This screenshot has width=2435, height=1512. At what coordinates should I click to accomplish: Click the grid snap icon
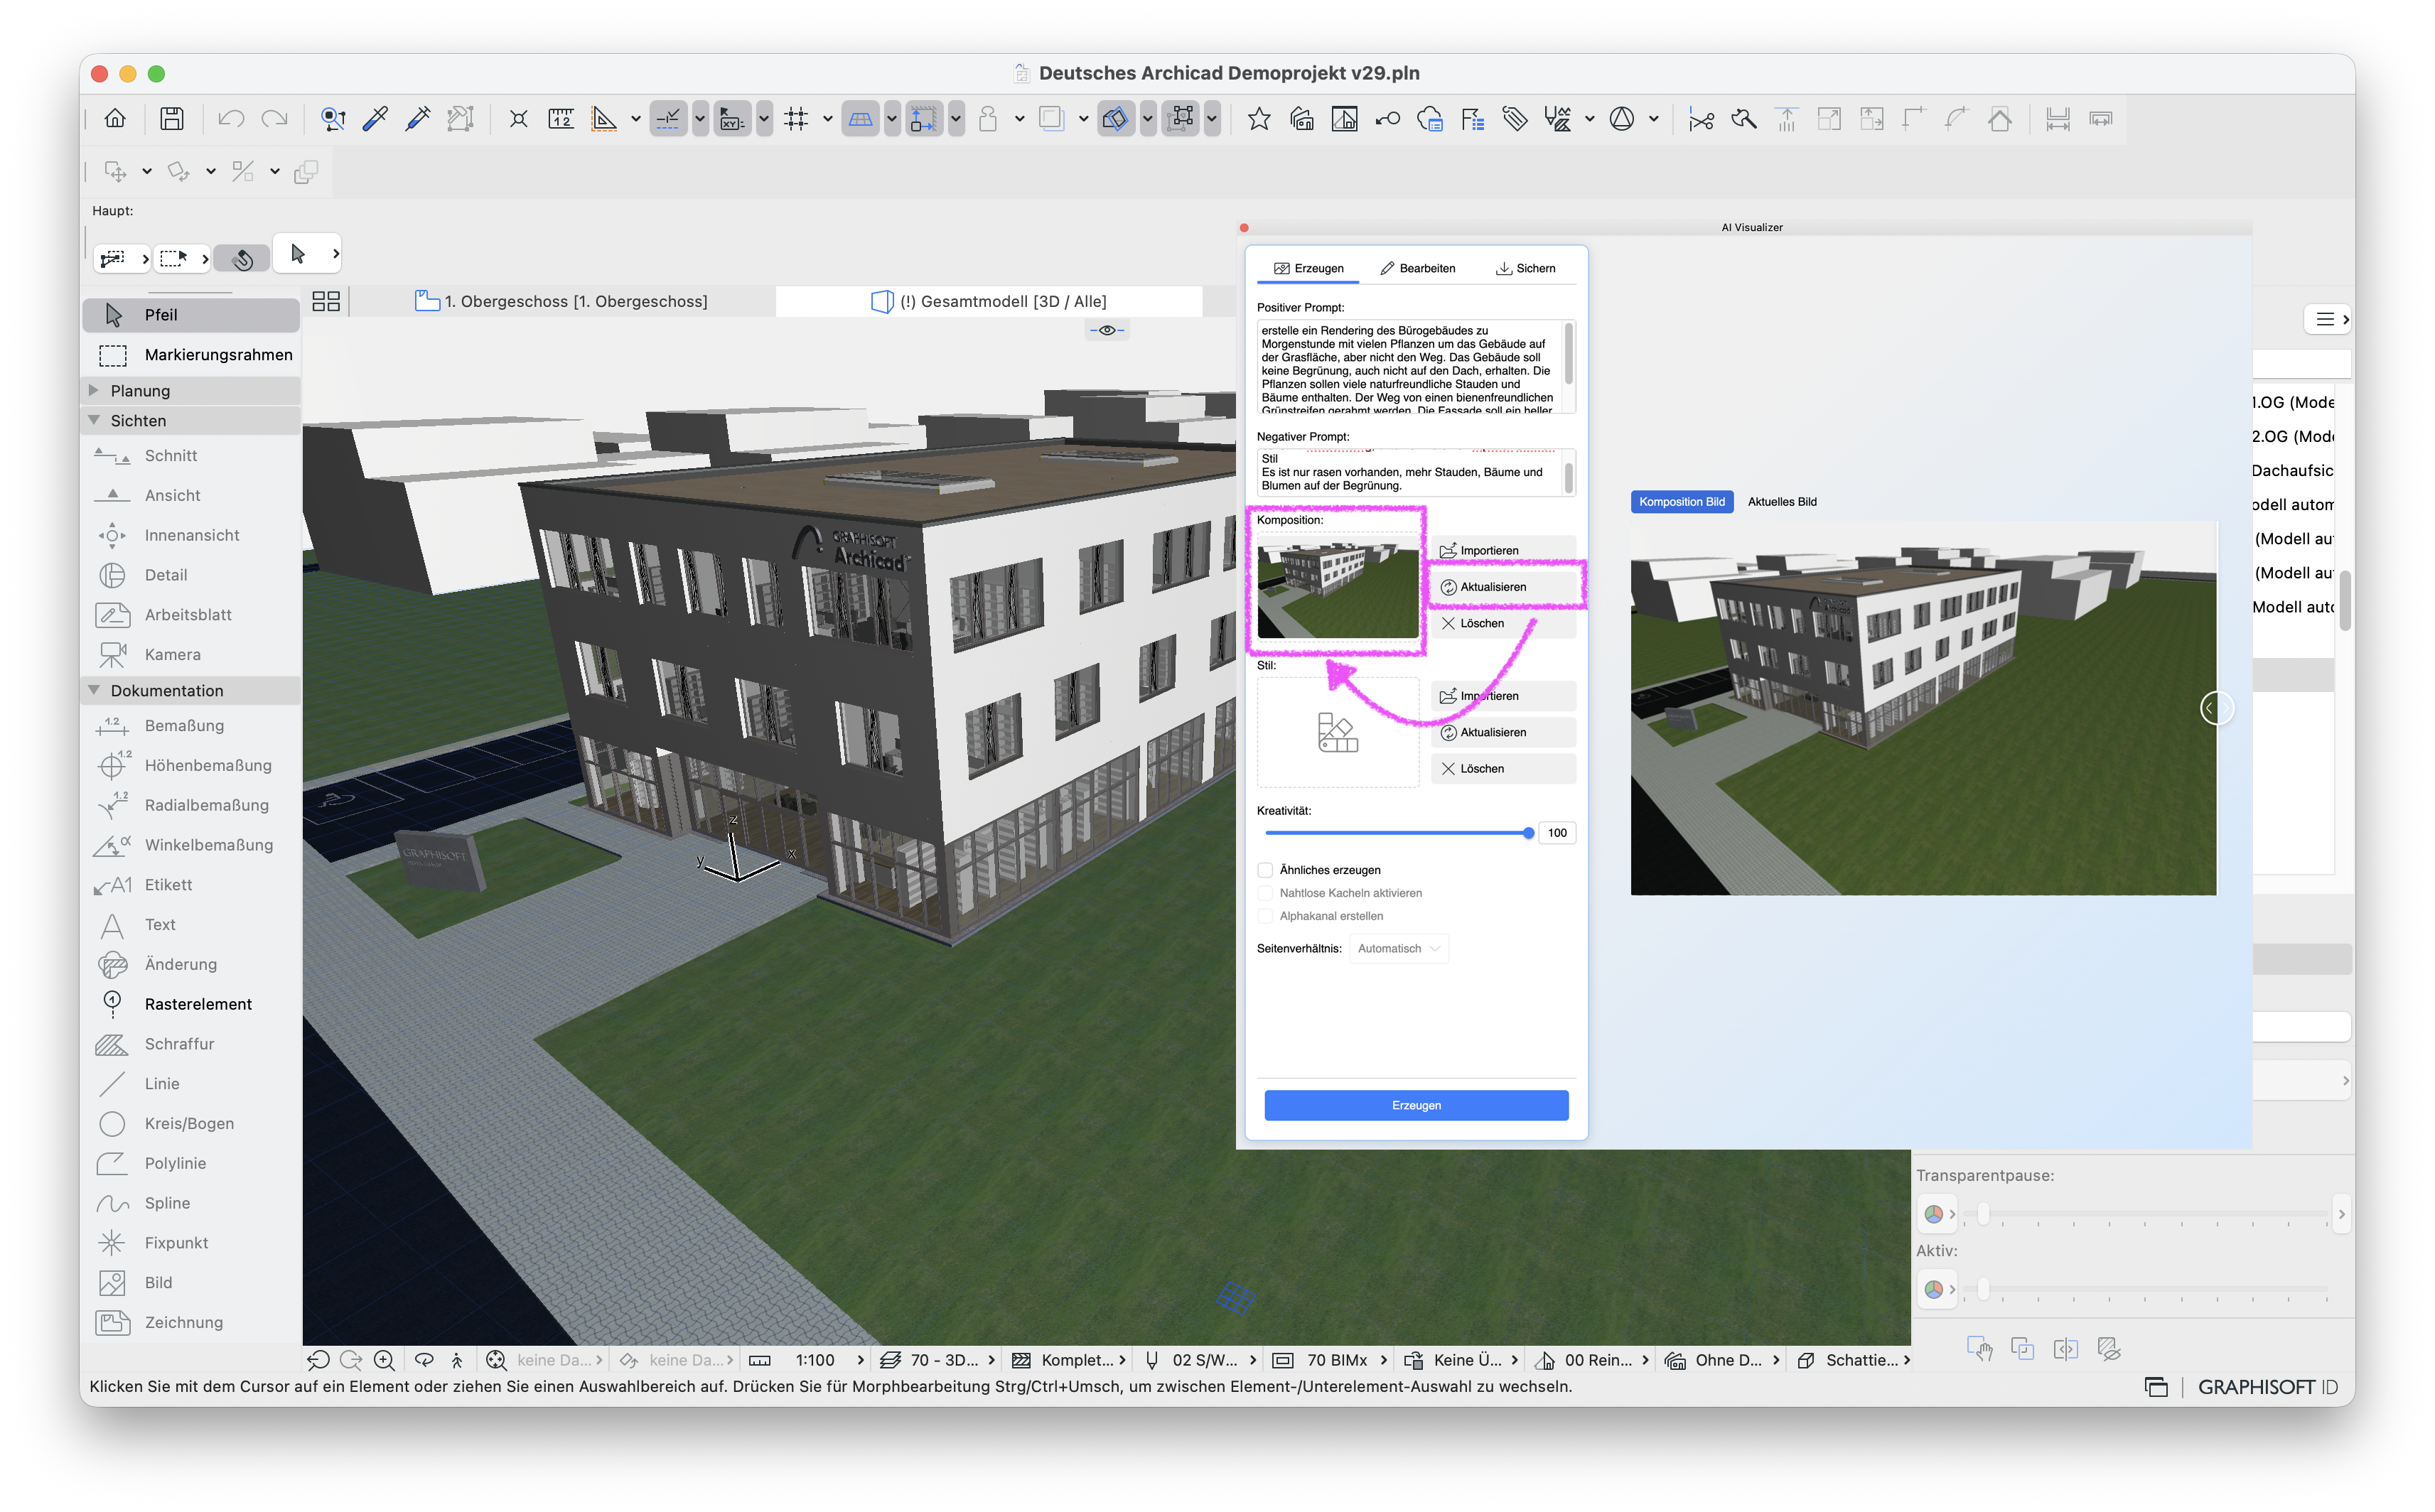click(x=796, y=119)
